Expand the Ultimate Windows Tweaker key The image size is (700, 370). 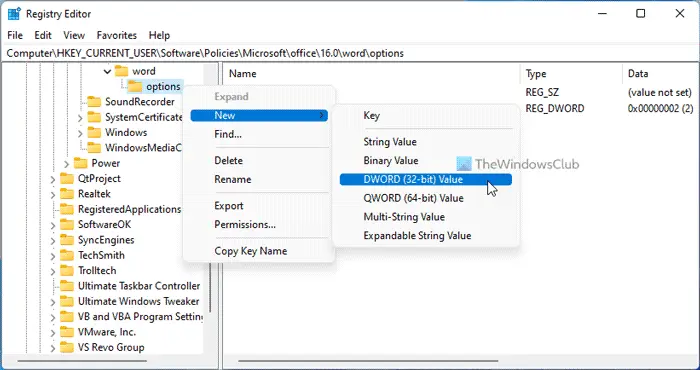tap(53, 302)
